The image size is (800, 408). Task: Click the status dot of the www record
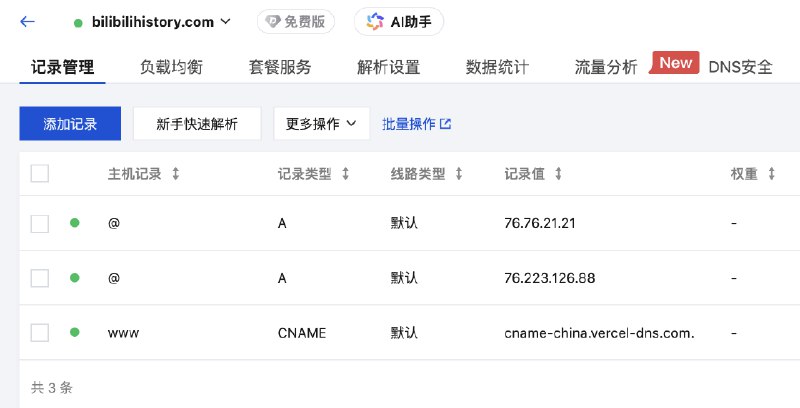(x=74, y=333)
